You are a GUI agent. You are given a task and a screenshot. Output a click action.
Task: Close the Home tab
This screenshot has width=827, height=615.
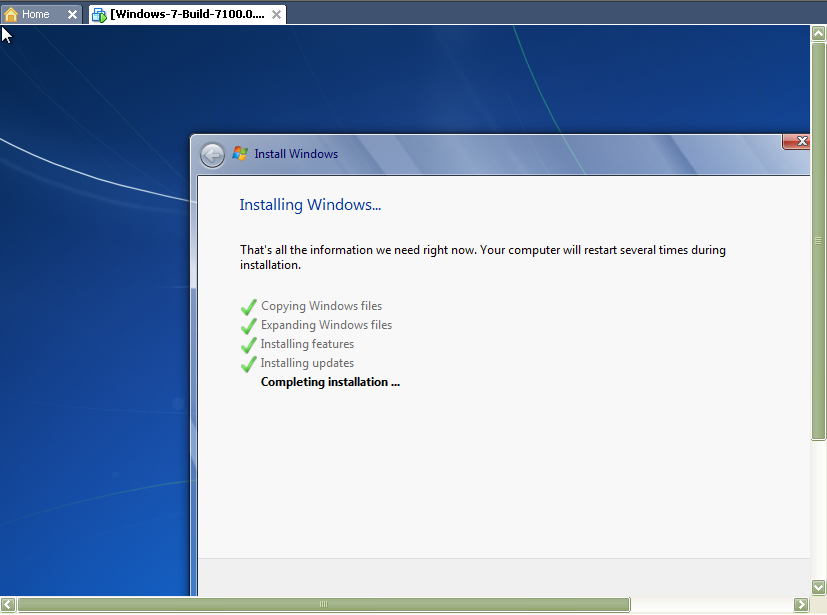click(72, 14)
